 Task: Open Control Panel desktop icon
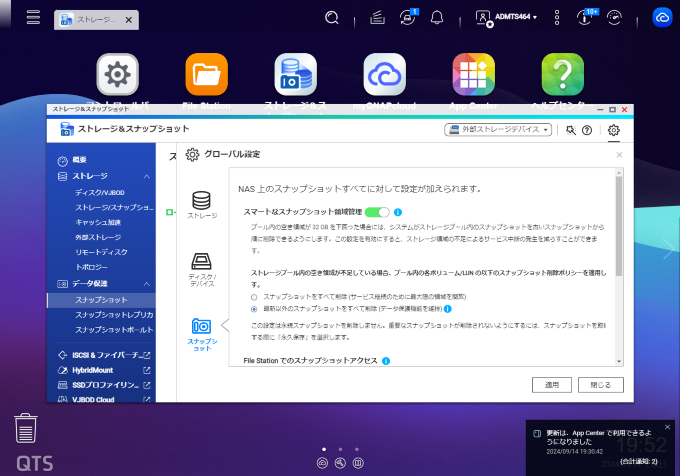(x=118, y=75)
